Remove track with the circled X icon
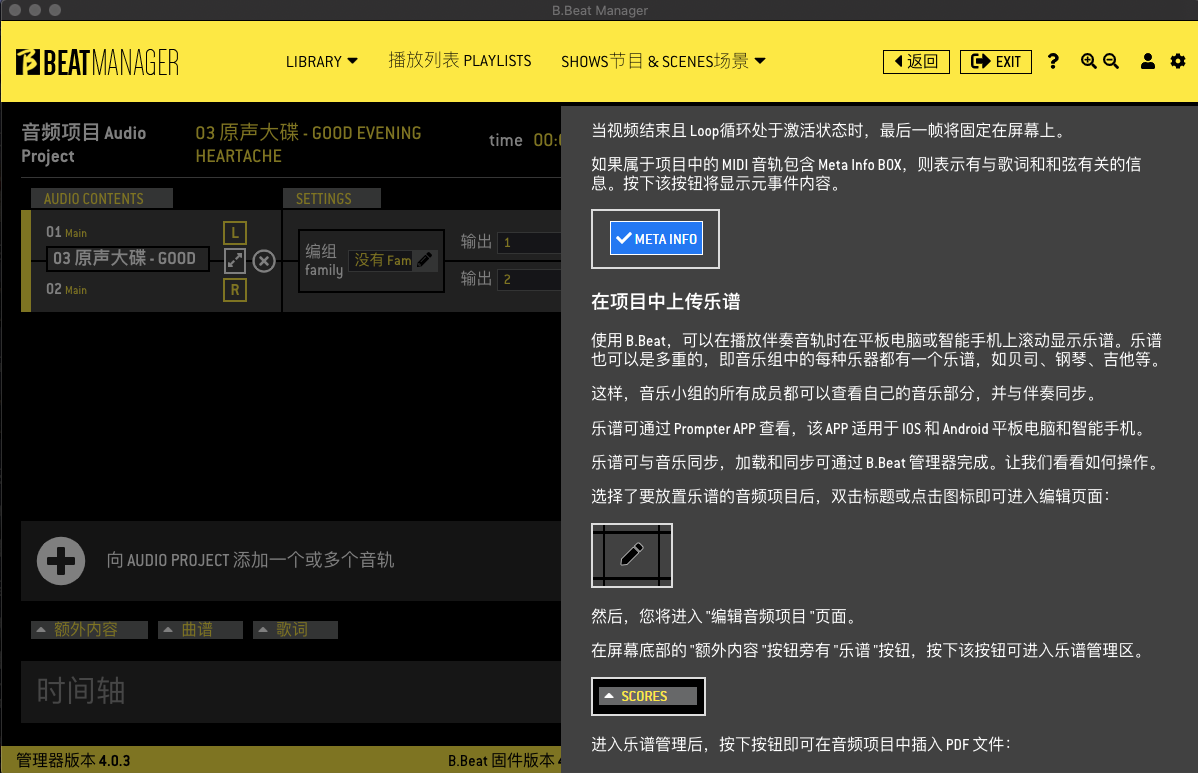Viewport: 1198px width, 773px height. pyautogui.click(x=264, y=261)
